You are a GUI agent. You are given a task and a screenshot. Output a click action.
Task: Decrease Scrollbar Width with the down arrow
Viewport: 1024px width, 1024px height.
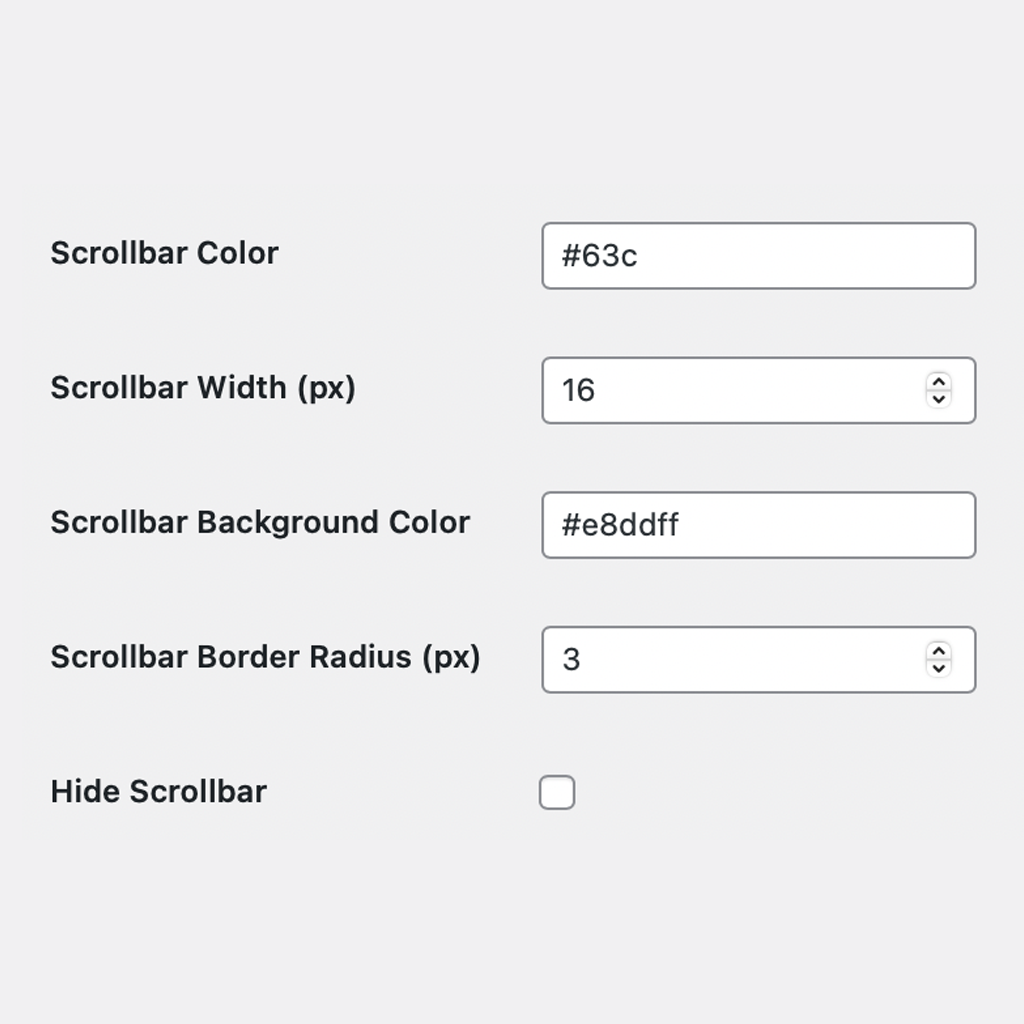pyautogui.click(x=938, y=399)
